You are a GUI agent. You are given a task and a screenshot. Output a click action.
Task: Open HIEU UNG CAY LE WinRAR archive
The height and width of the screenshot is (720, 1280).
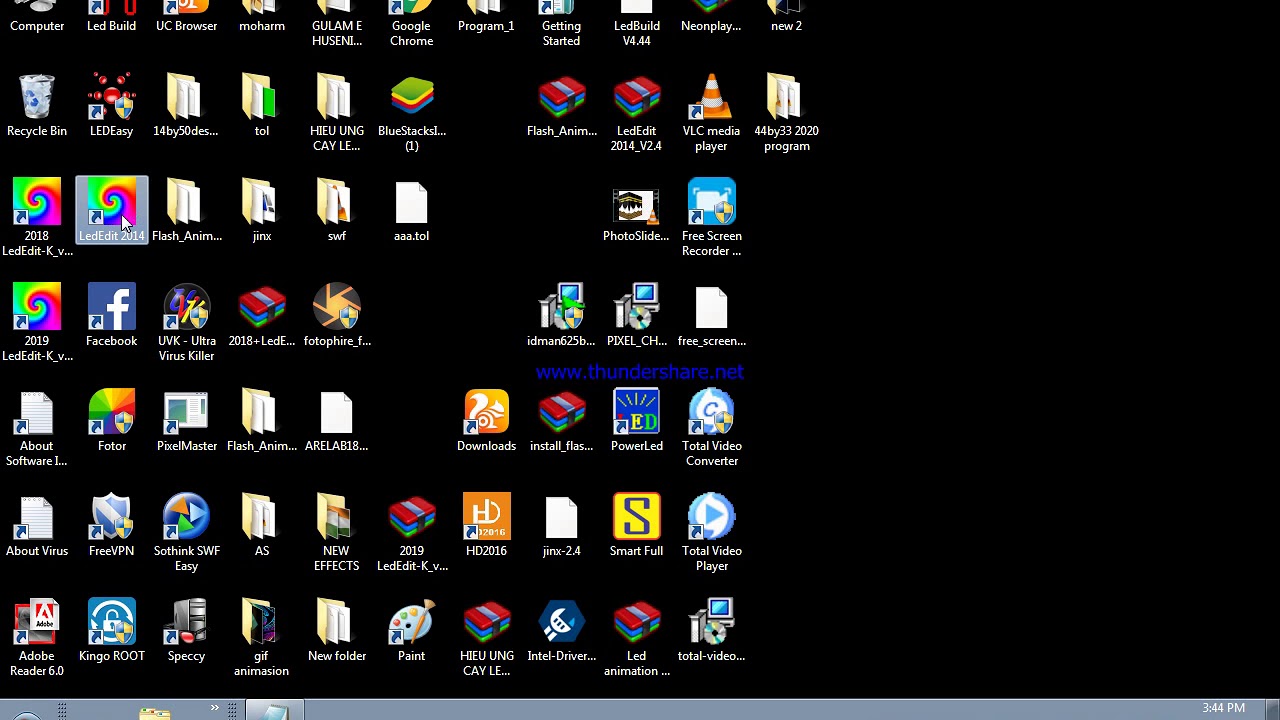pos(487,637)
